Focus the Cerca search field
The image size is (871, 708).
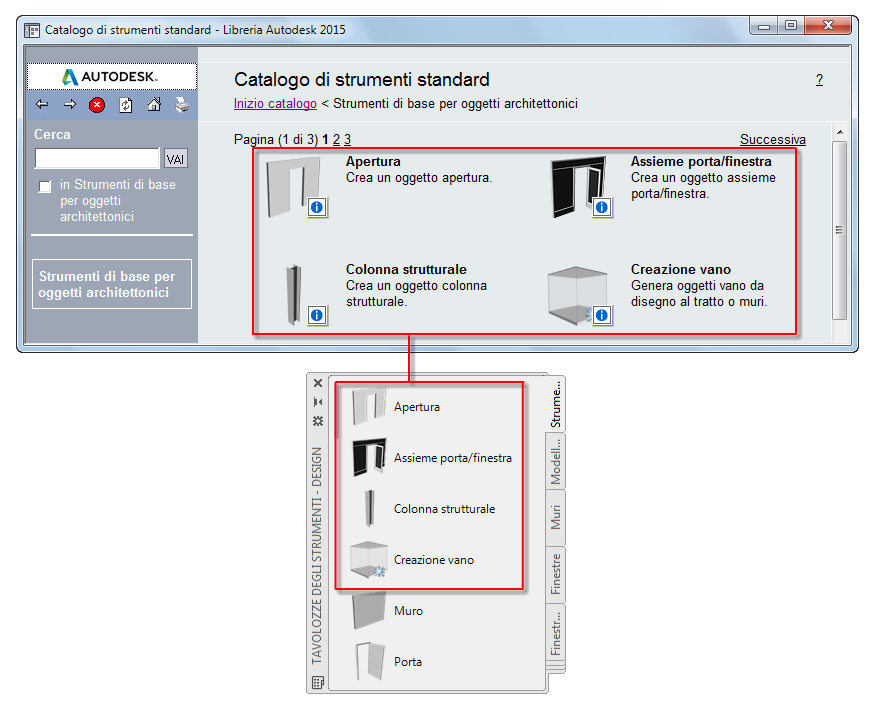click(97, 158)
